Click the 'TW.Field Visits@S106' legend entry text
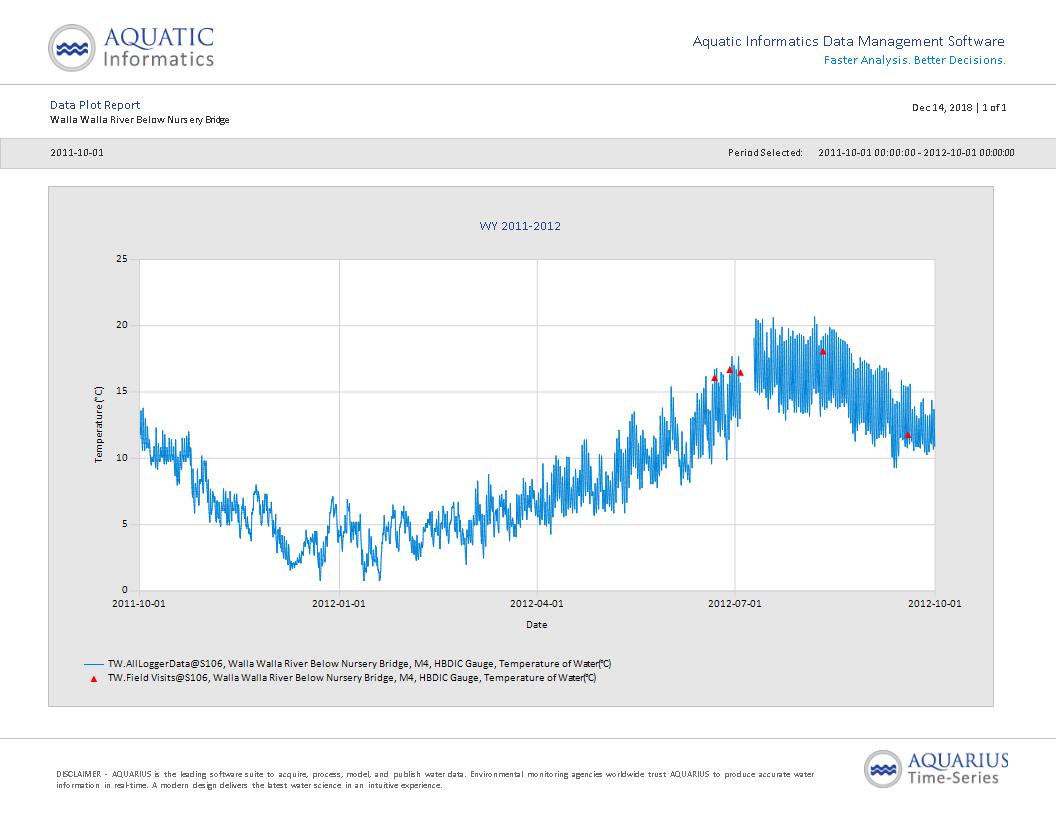1056x816 pixels. 352,678
